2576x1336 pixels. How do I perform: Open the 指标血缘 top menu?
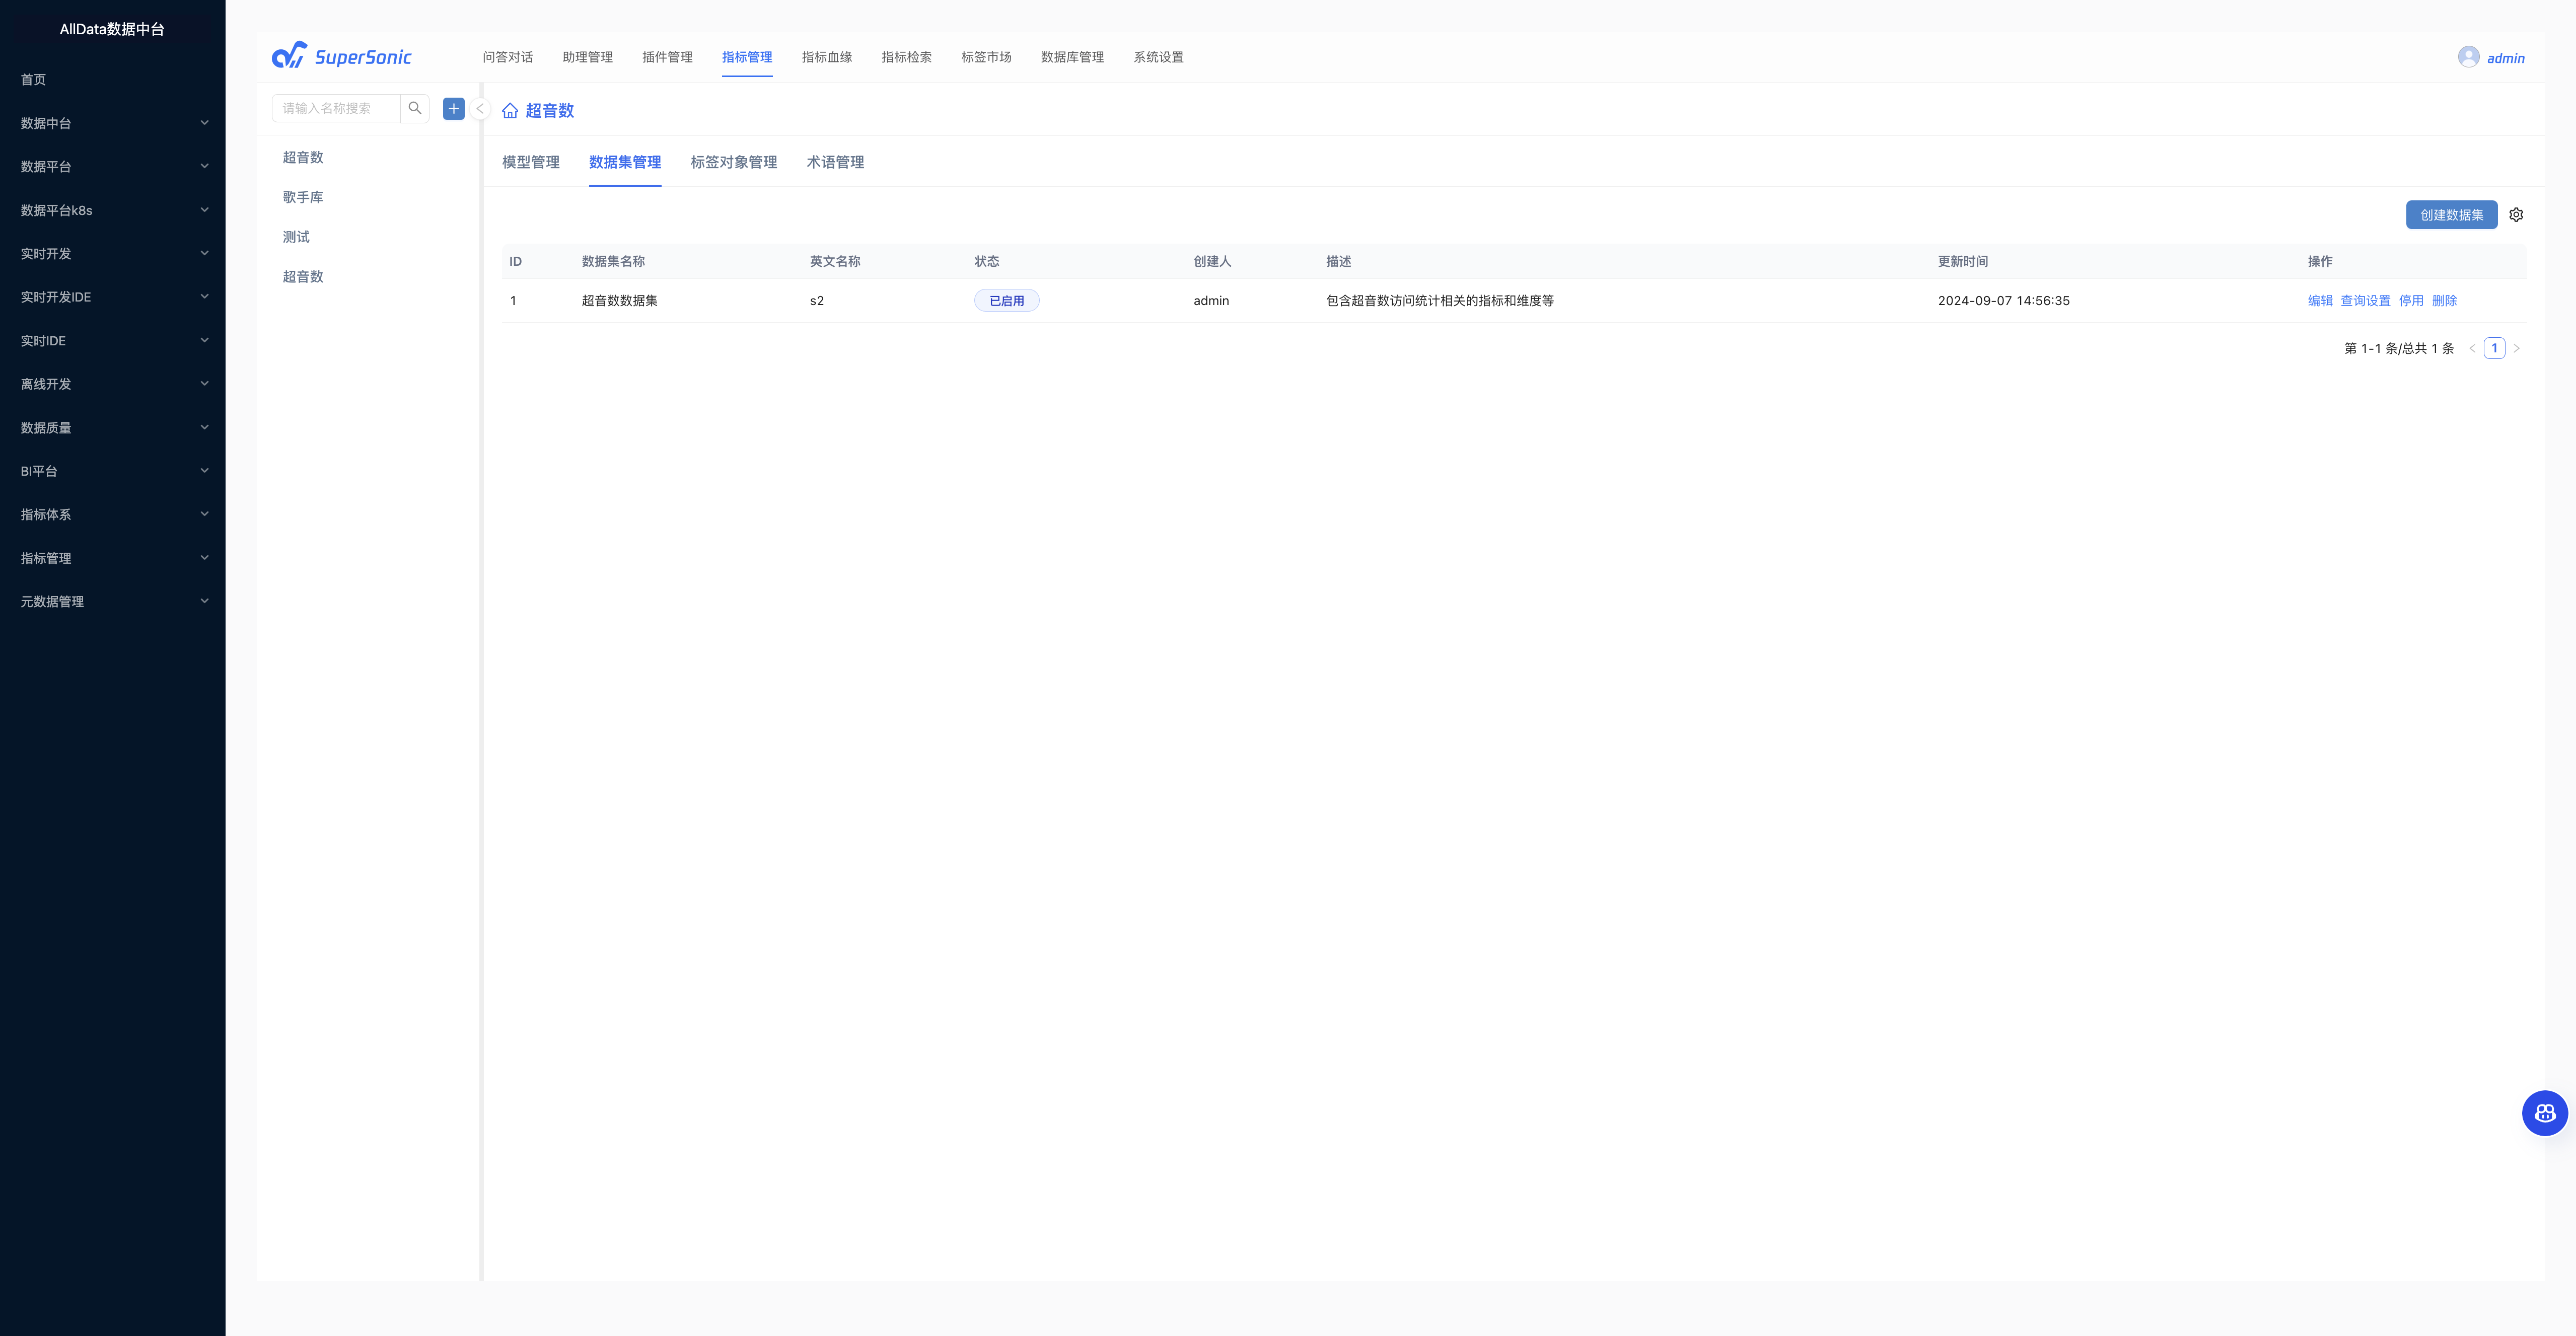point(827,57)
